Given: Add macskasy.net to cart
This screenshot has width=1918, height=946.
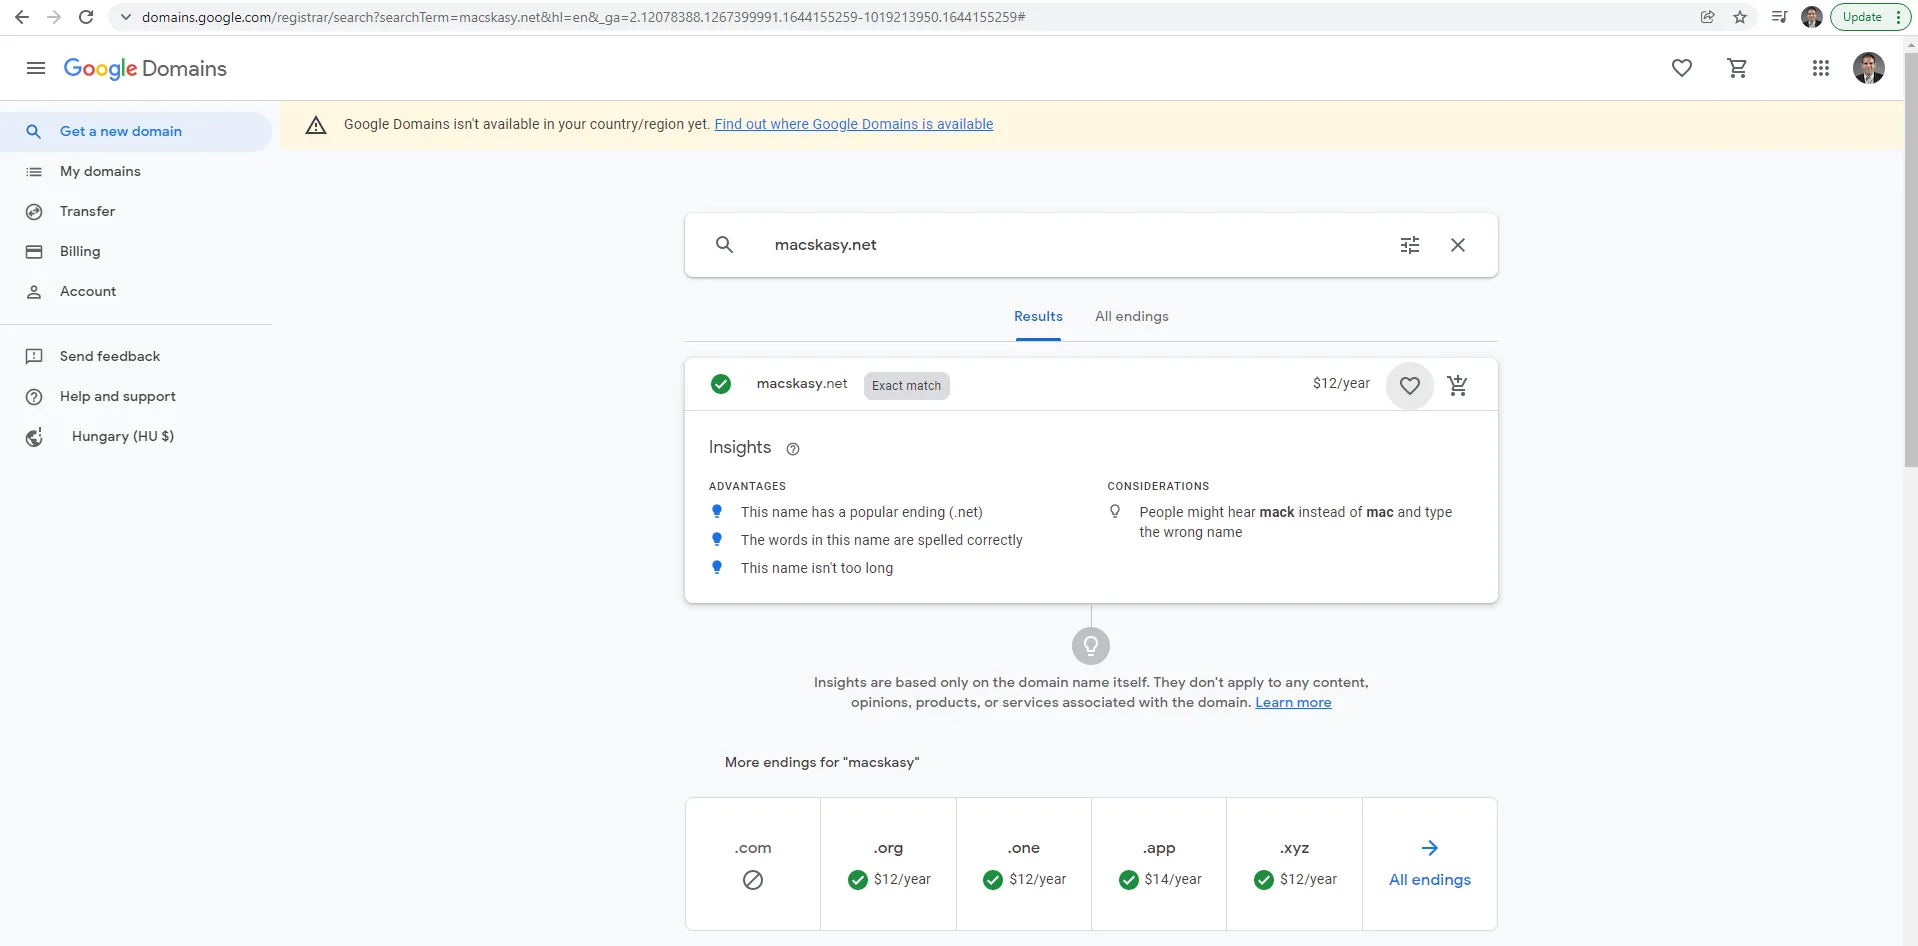Looking at the screenshot, I should click(x=1458, y=385).
